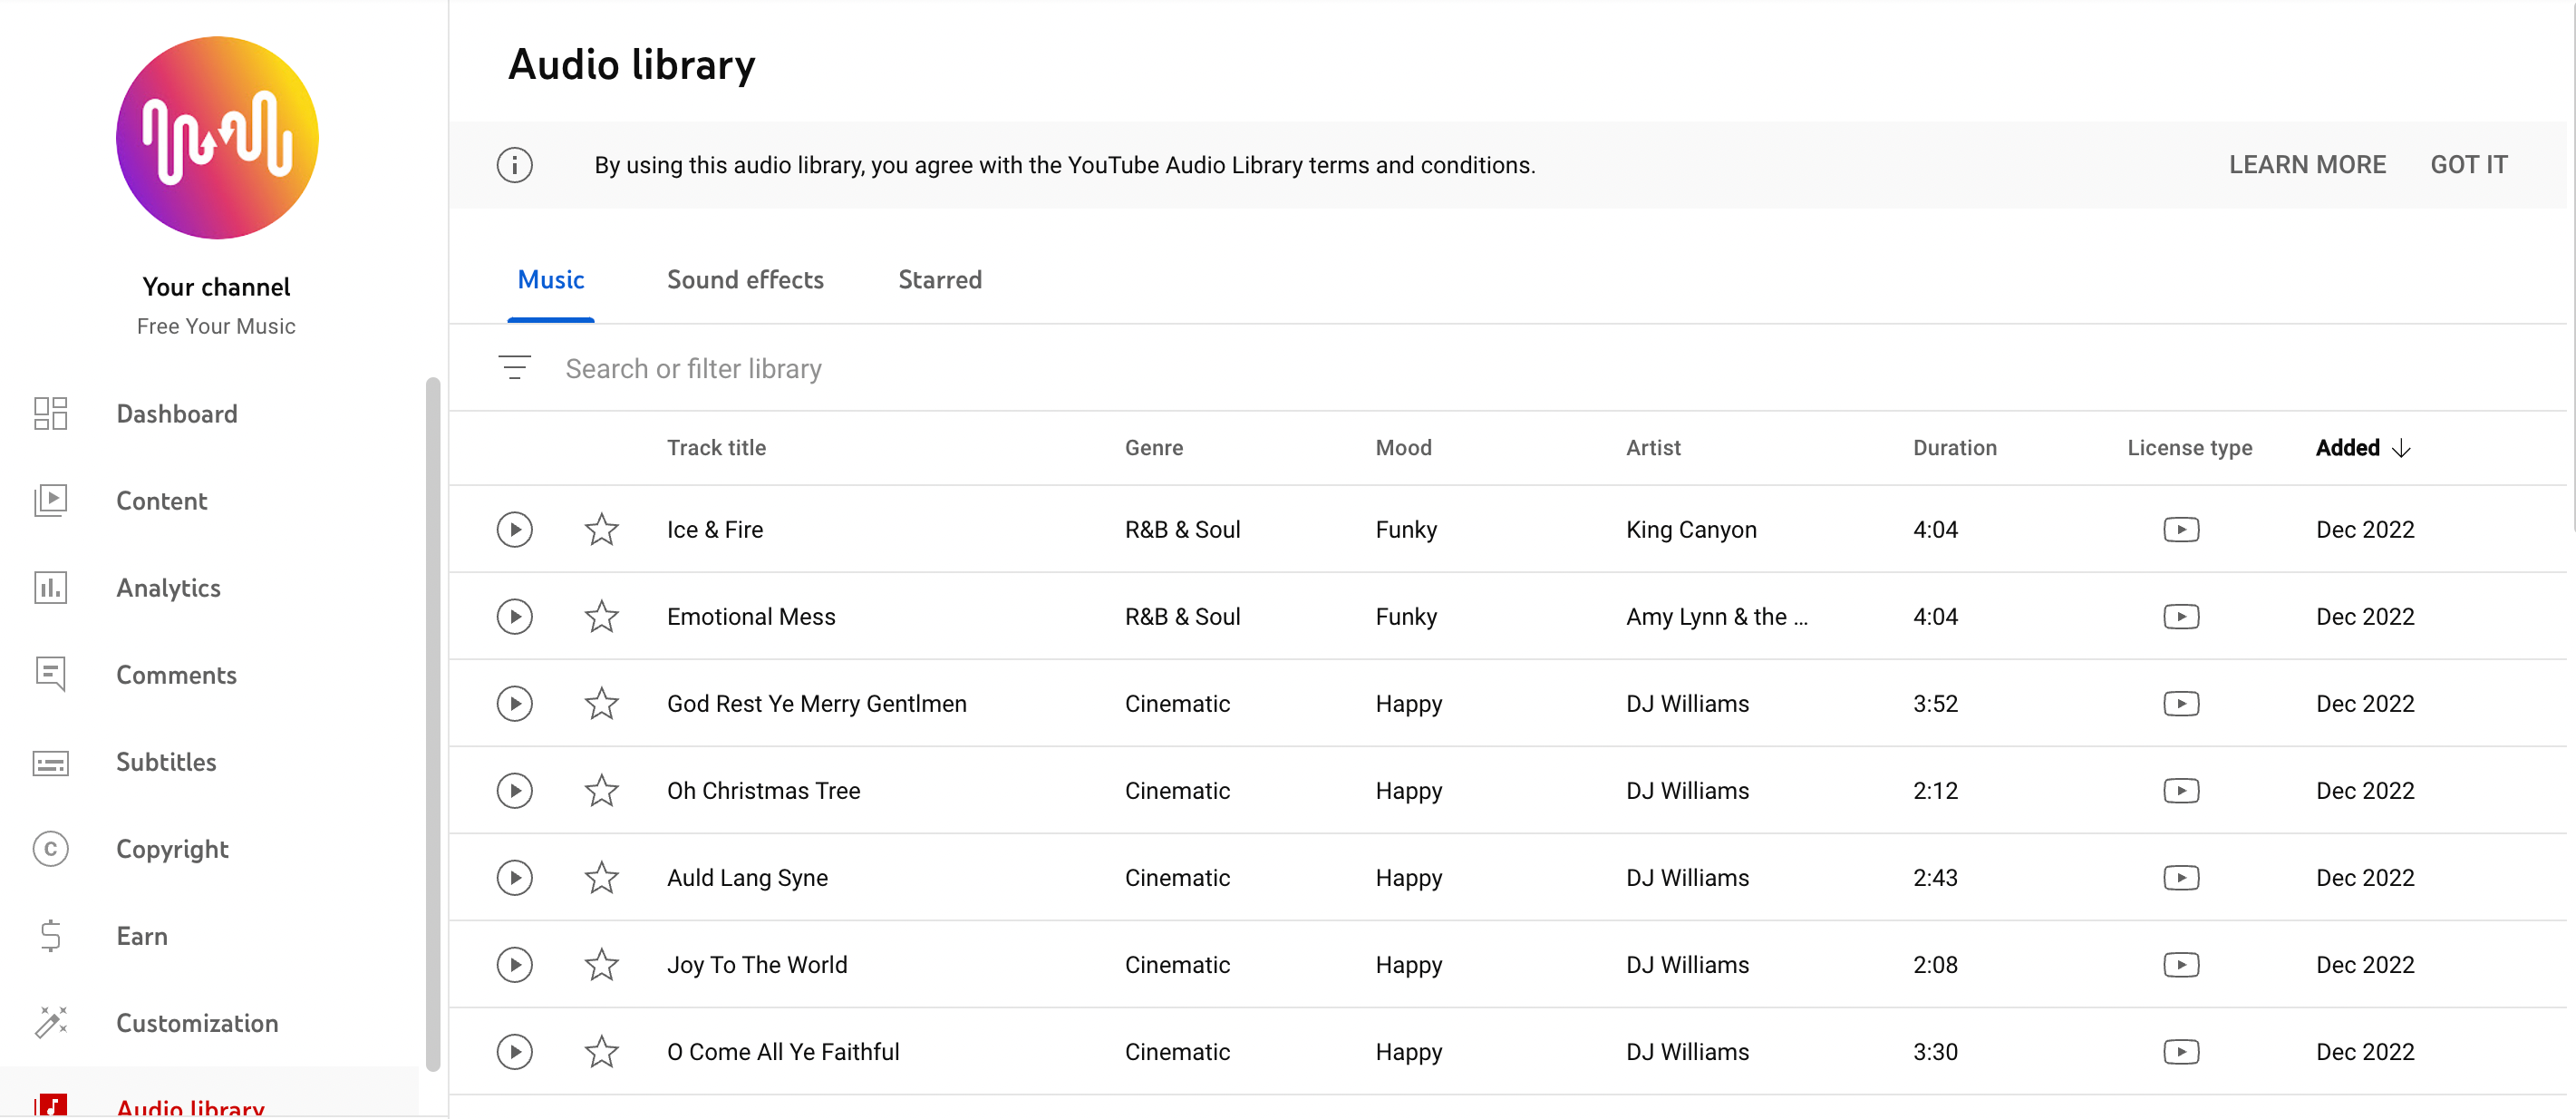The height and width of the screenshot is (1119, 2576).
Task: Click the LEARN MORE link
Action: (x=2307, y=165)
